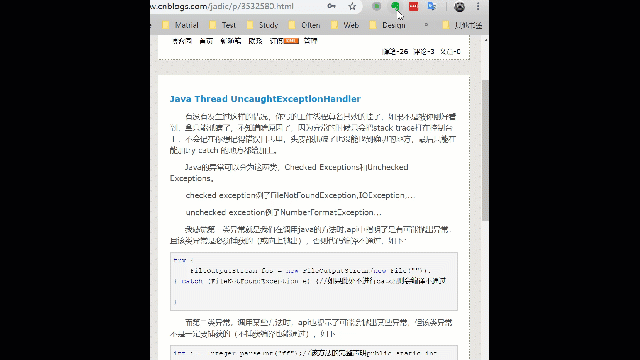Open Chrome's three-dot menu
This screenshot has width=640, height=360.
(478, 6)
